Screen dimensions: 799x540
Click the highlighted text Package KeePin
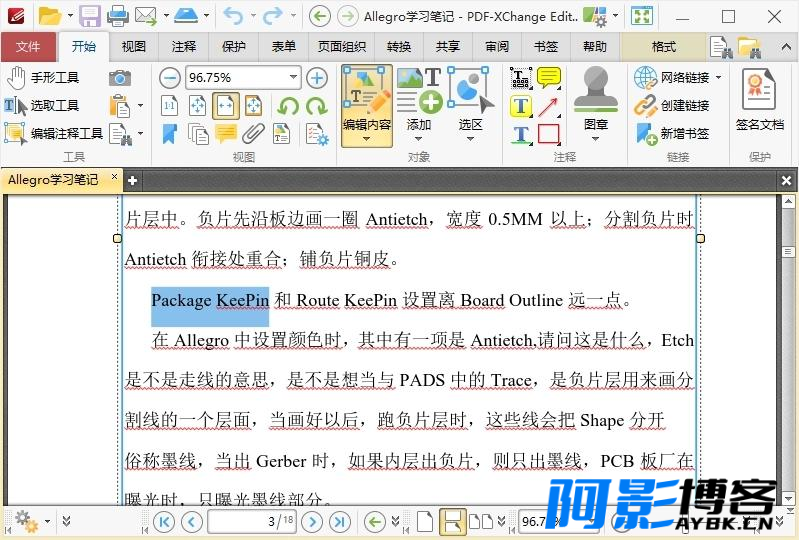point(210,300)
